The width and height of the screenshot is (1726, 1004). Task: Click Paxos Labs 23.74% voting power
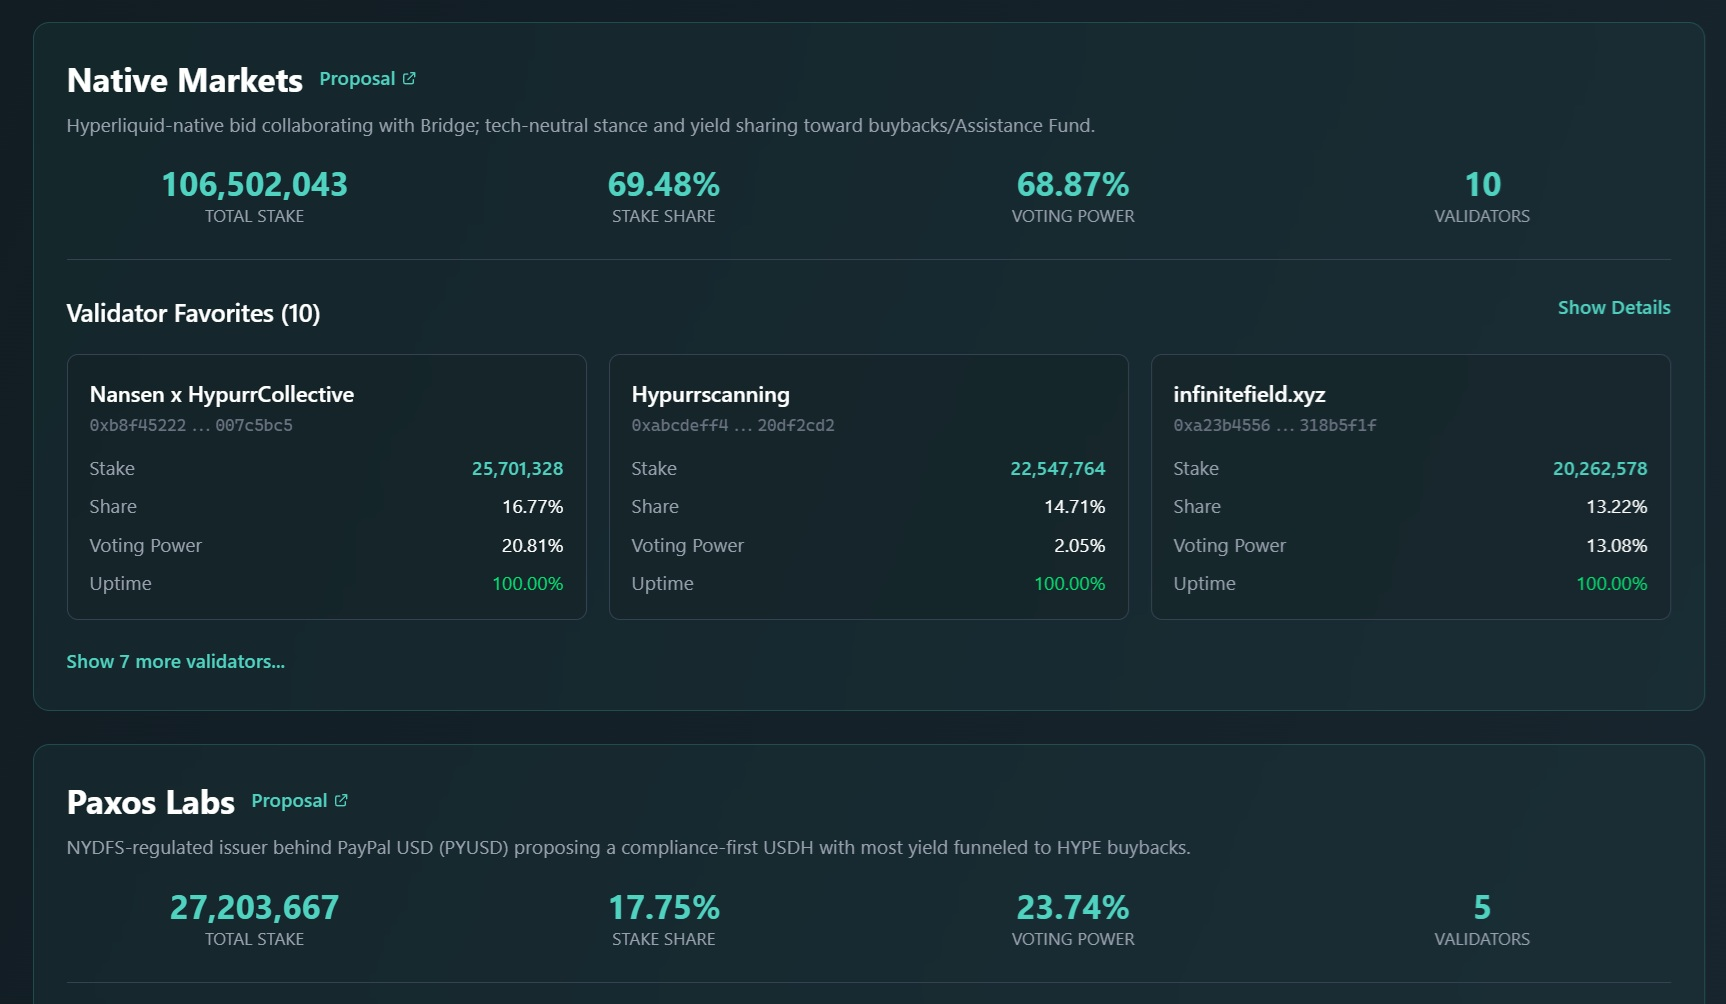click(1072, 908)
